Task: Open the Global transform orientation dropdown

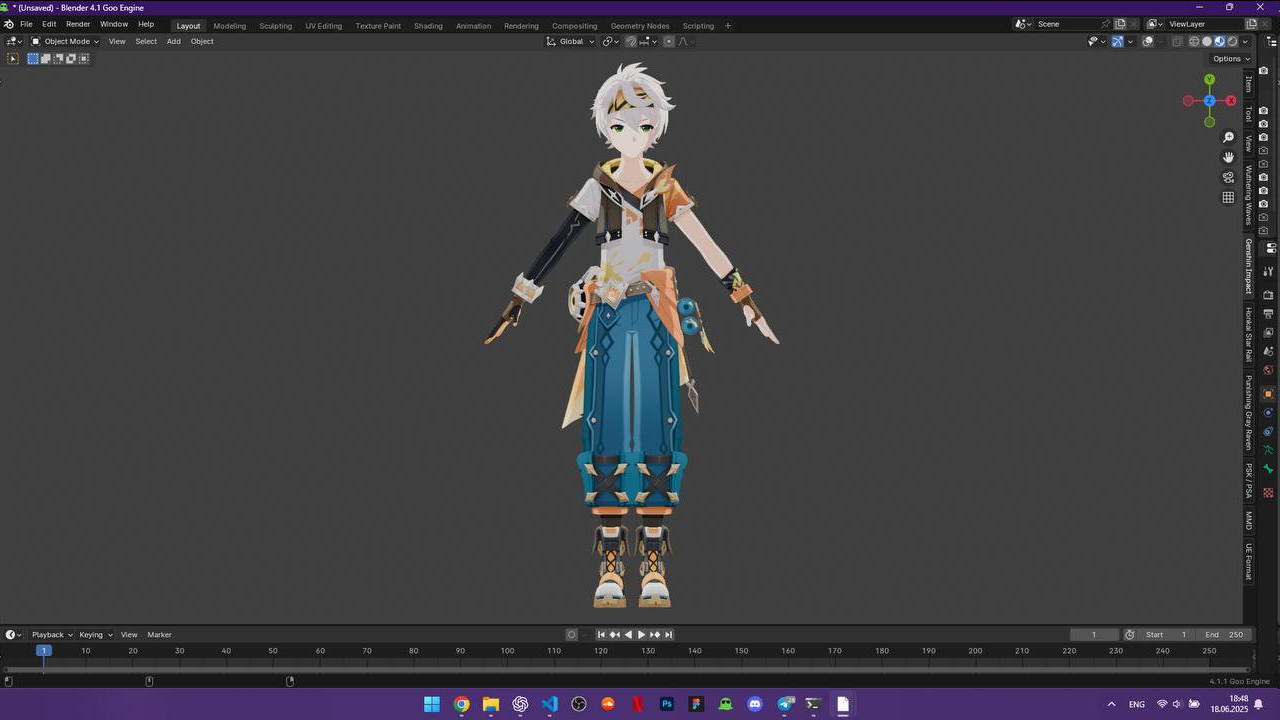Action: pos(571,41)
